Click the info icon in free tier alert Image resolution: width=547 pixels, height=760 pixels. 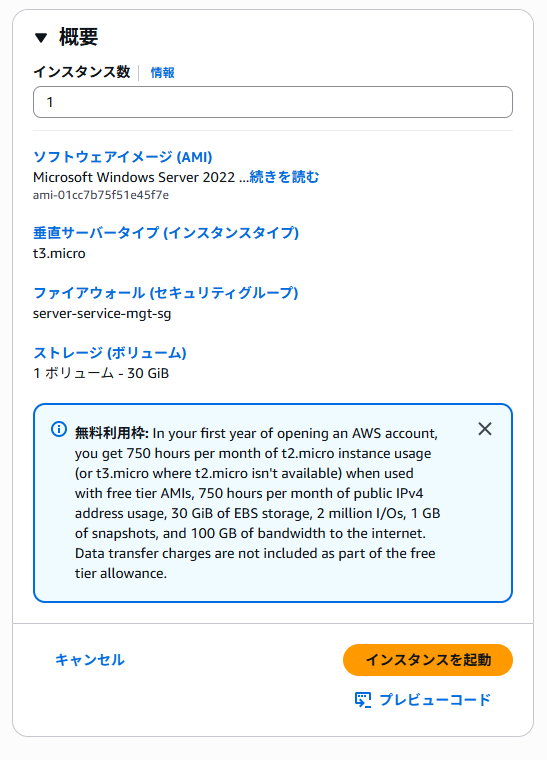(x=59, y=429)
